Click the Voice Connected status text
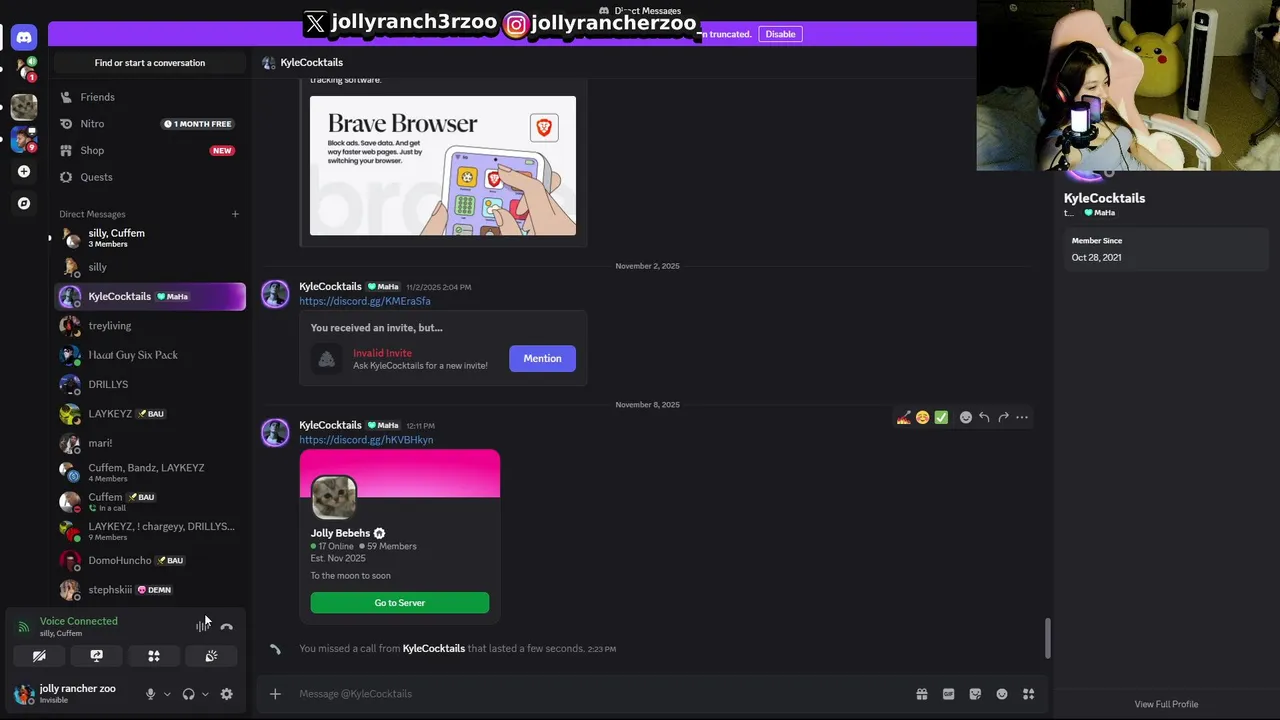1280x720 pixels. pyautogui.click(x=79, y=621)
